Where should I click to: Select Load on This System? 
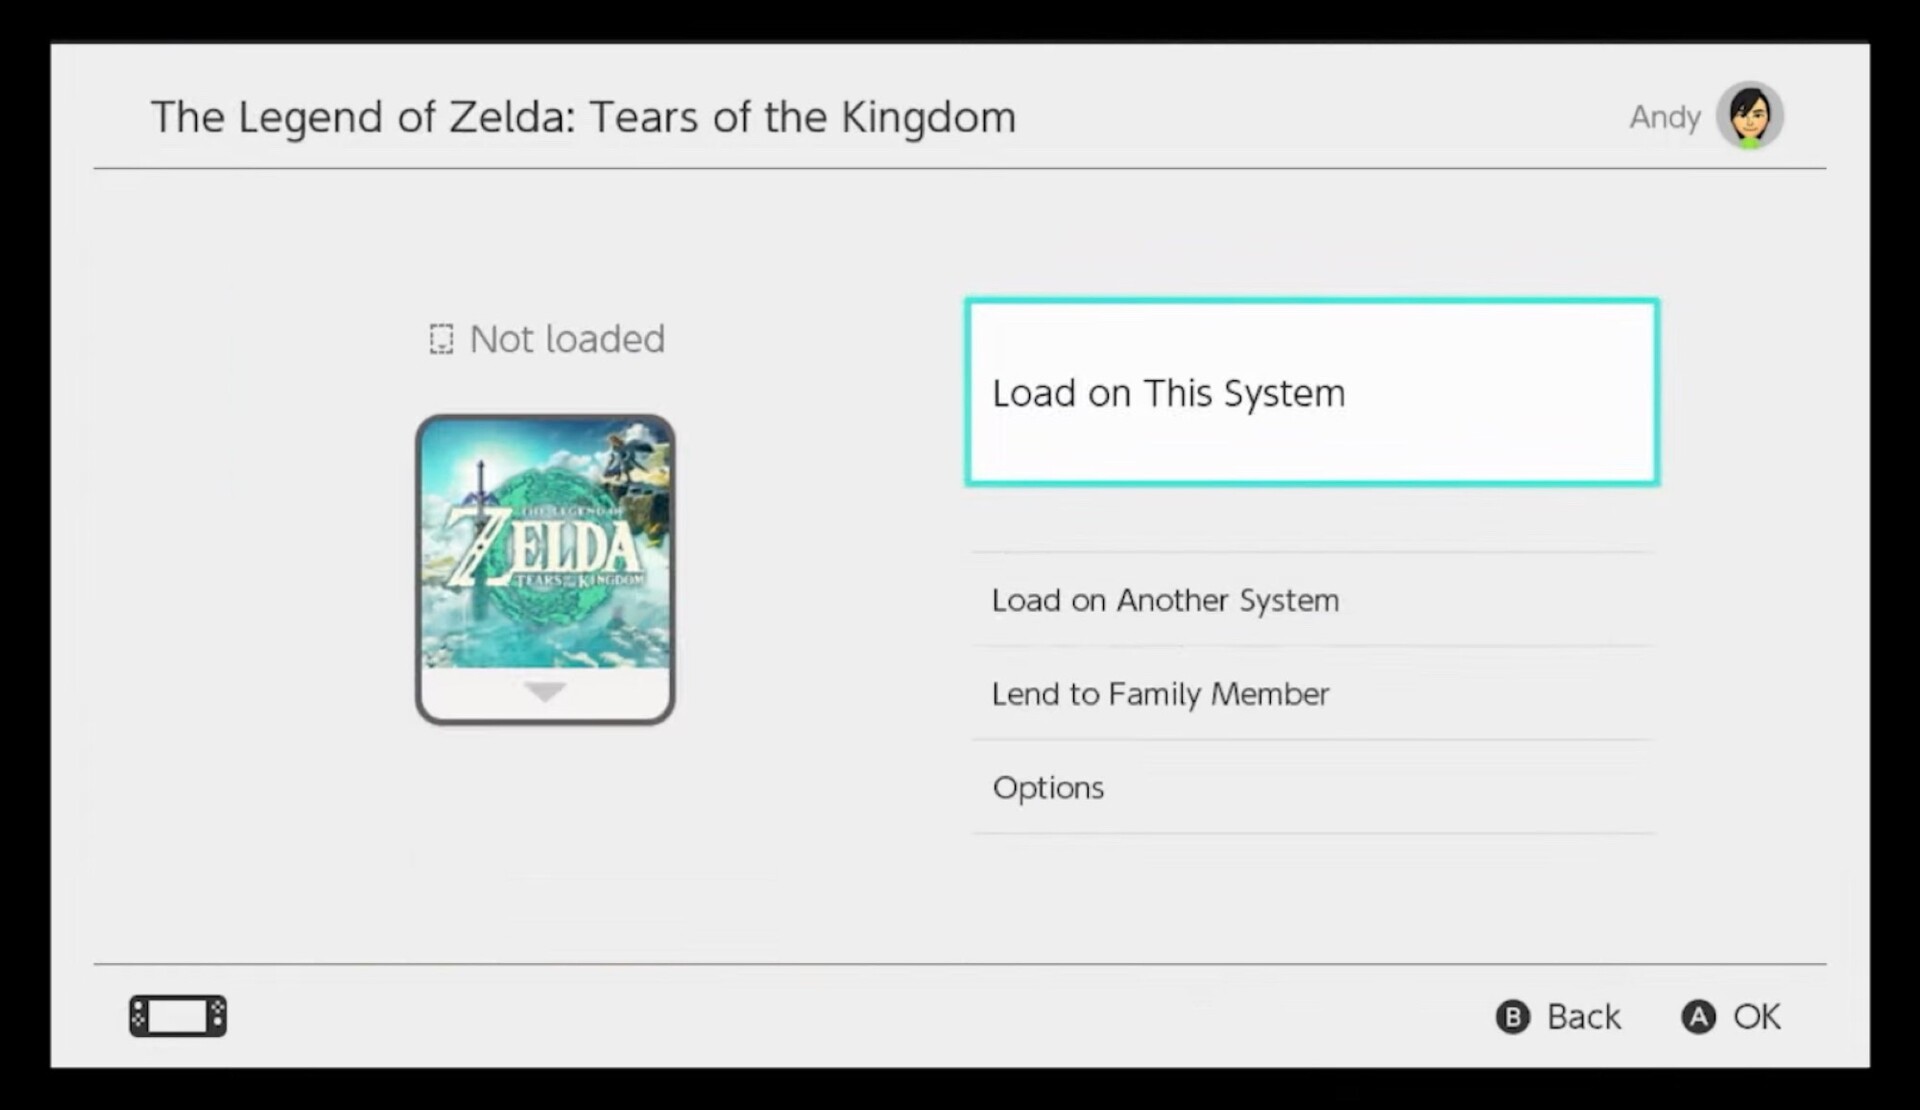(x=1311, y=393)
